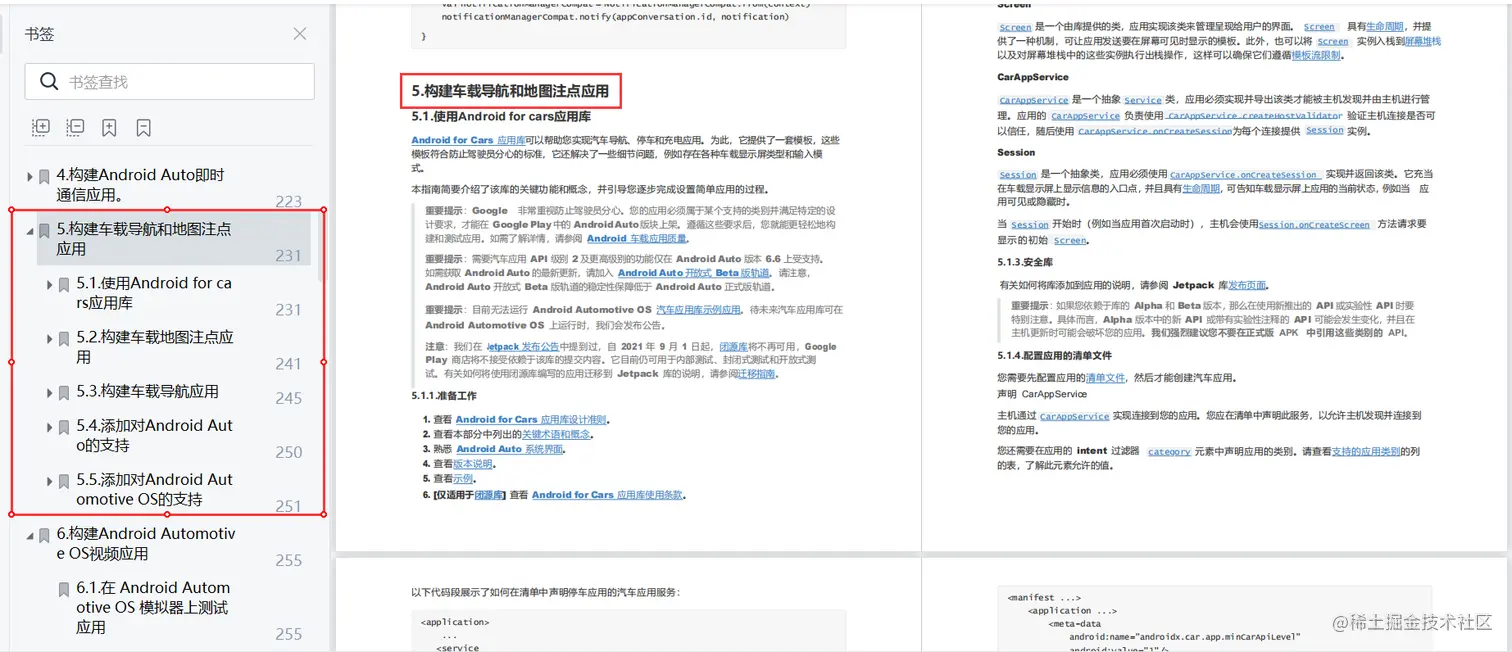Open the Session link under the Session heading

click(x=1017, y=174)
